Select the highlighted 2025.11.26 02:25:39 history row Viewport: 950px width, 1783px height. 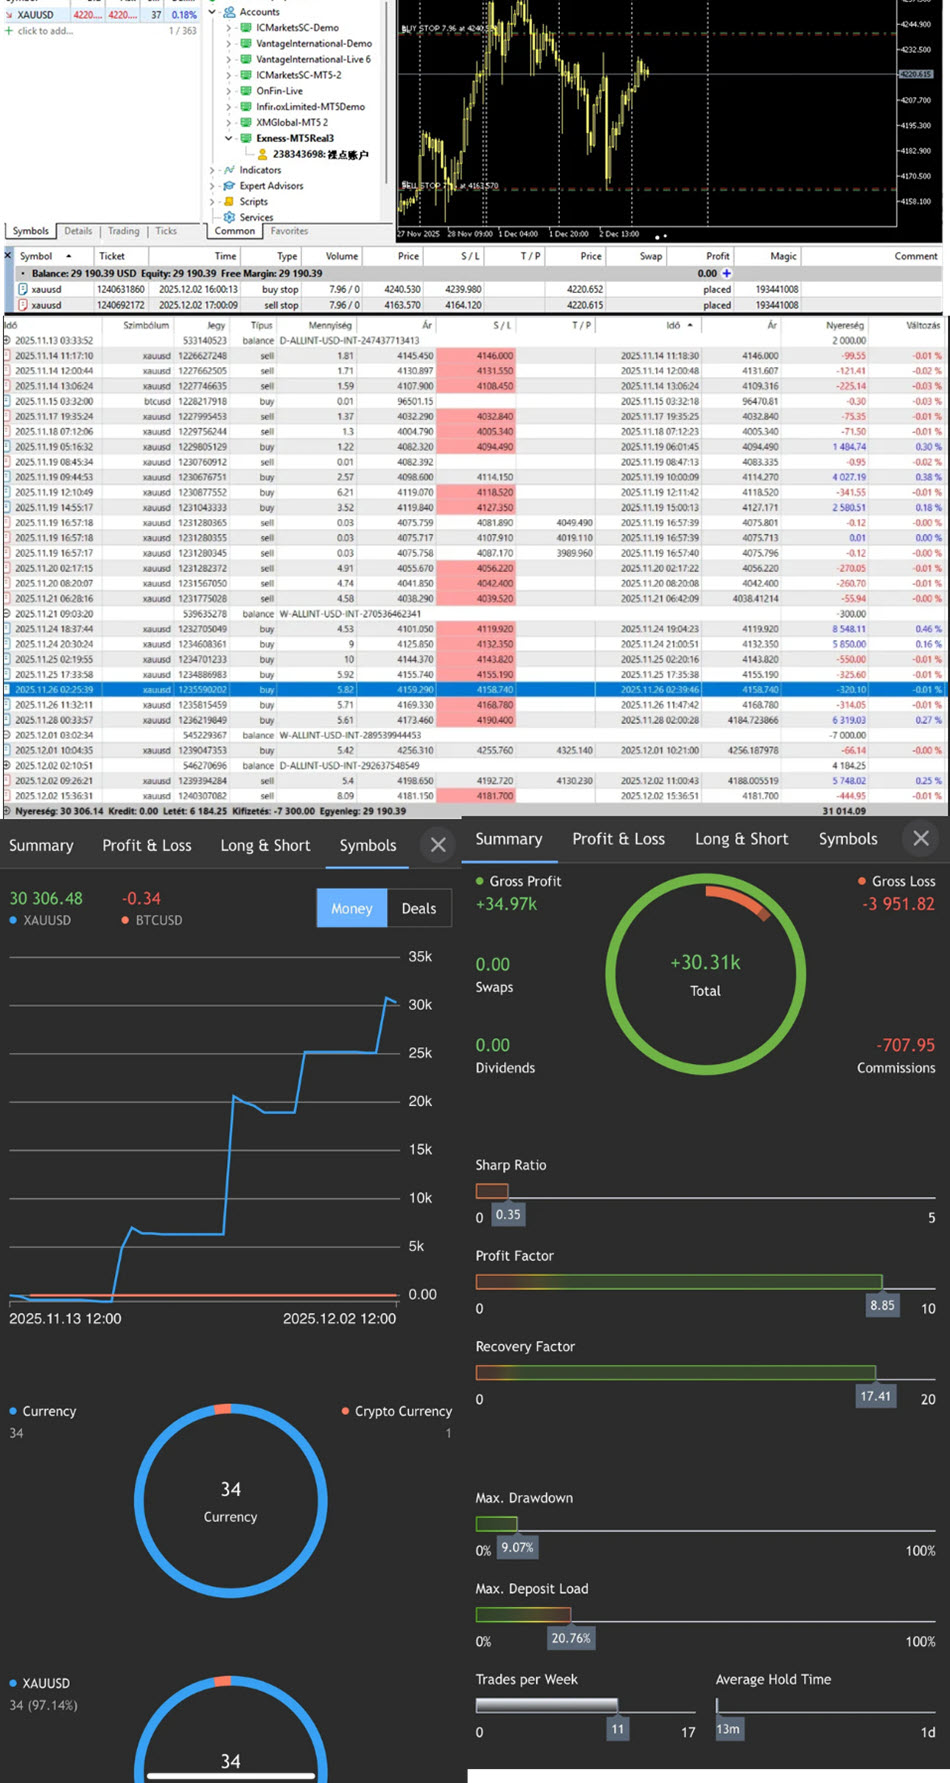pos(473,690)
